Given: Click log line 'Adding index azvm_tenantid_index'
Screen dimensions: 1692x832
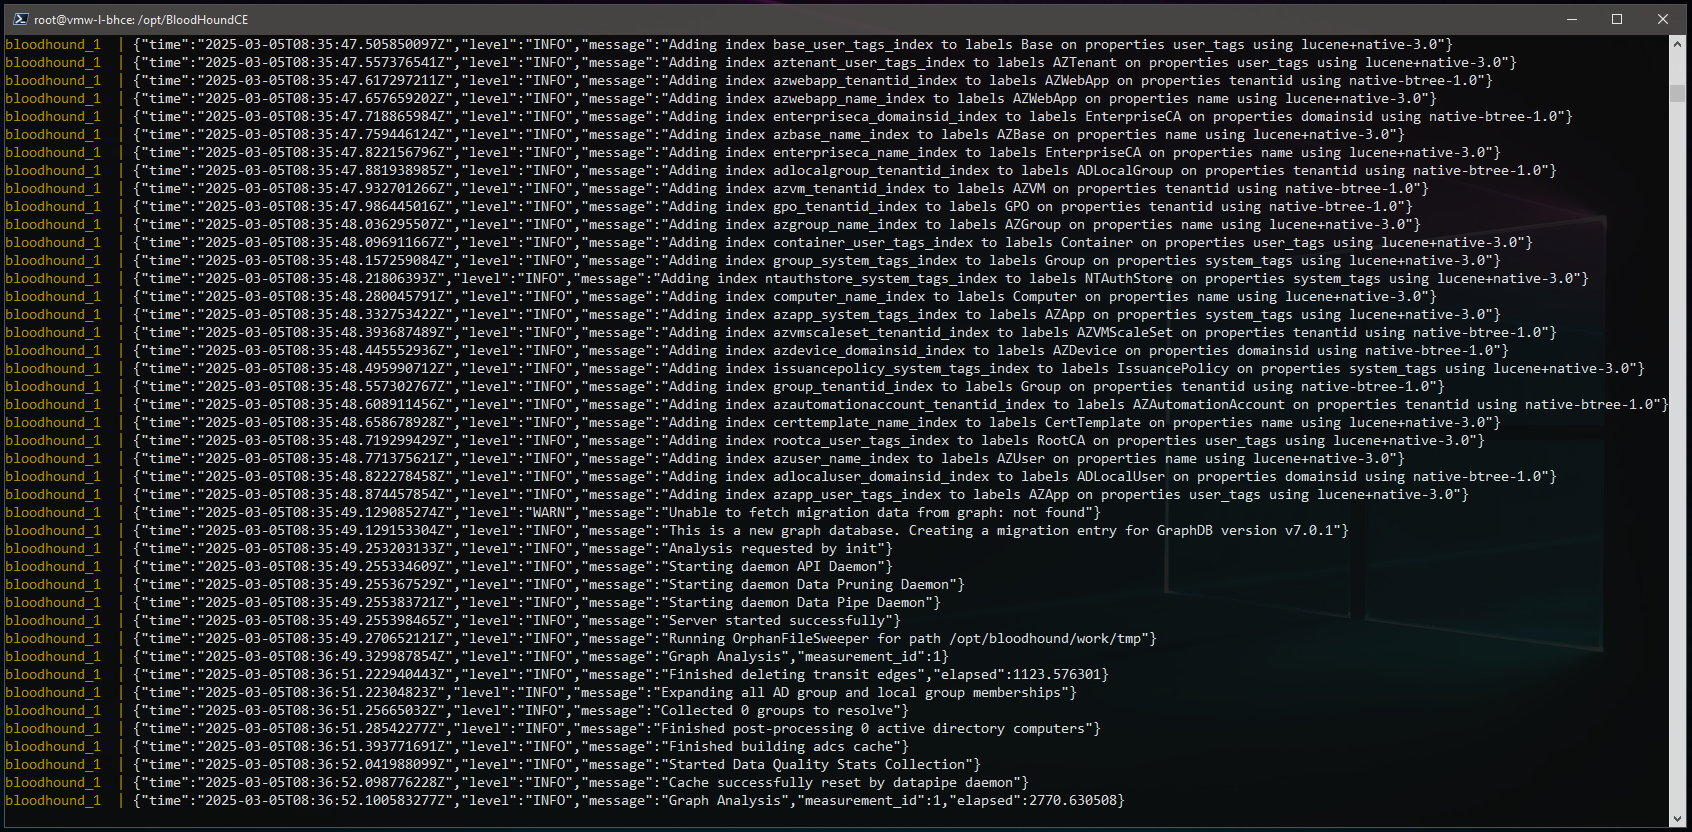Looking at the screenshot, I should (717, 189).
